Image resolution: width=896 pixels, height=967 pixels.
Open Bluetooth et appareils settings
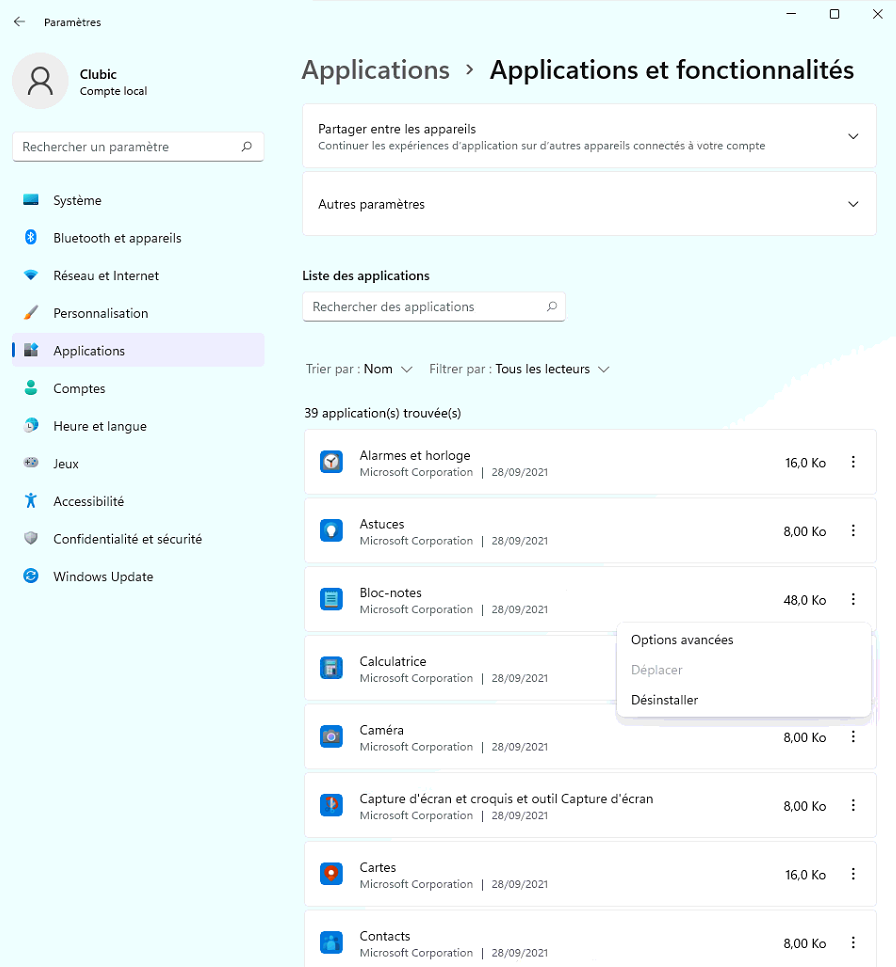click(x=117, y=238)
